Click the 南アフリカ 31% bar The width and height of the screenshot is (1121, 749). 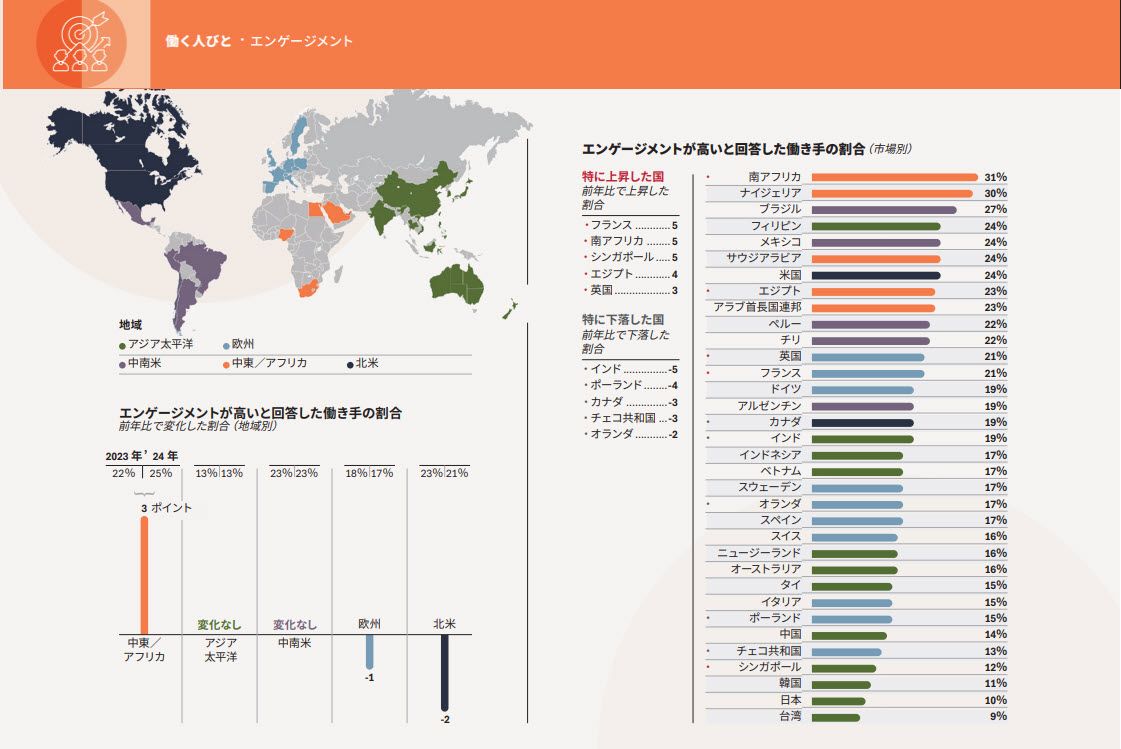(893, 177)
